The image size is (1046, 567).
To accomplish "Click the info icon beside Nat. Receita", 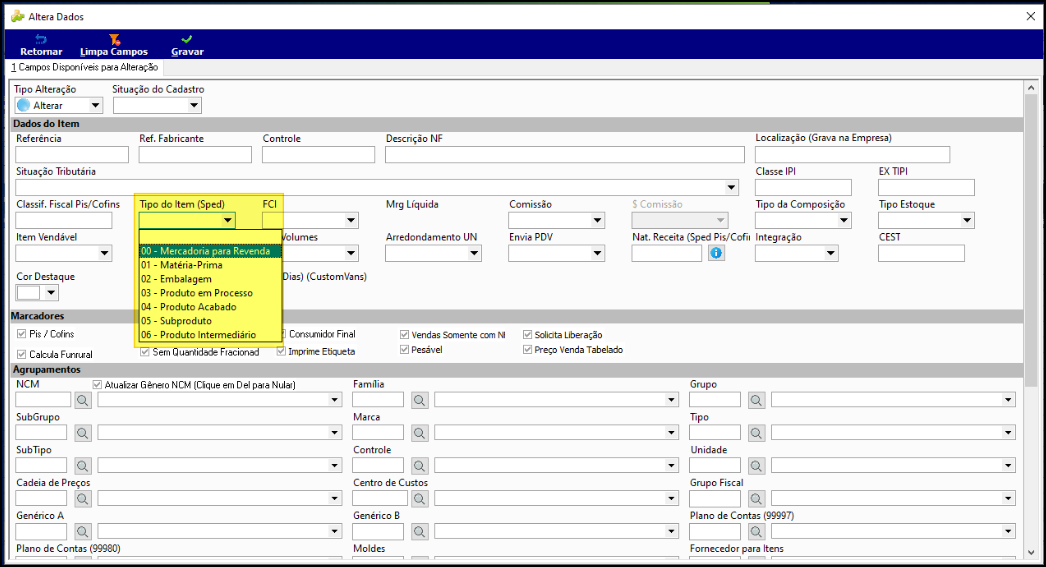I will click(x=716, y=253).
